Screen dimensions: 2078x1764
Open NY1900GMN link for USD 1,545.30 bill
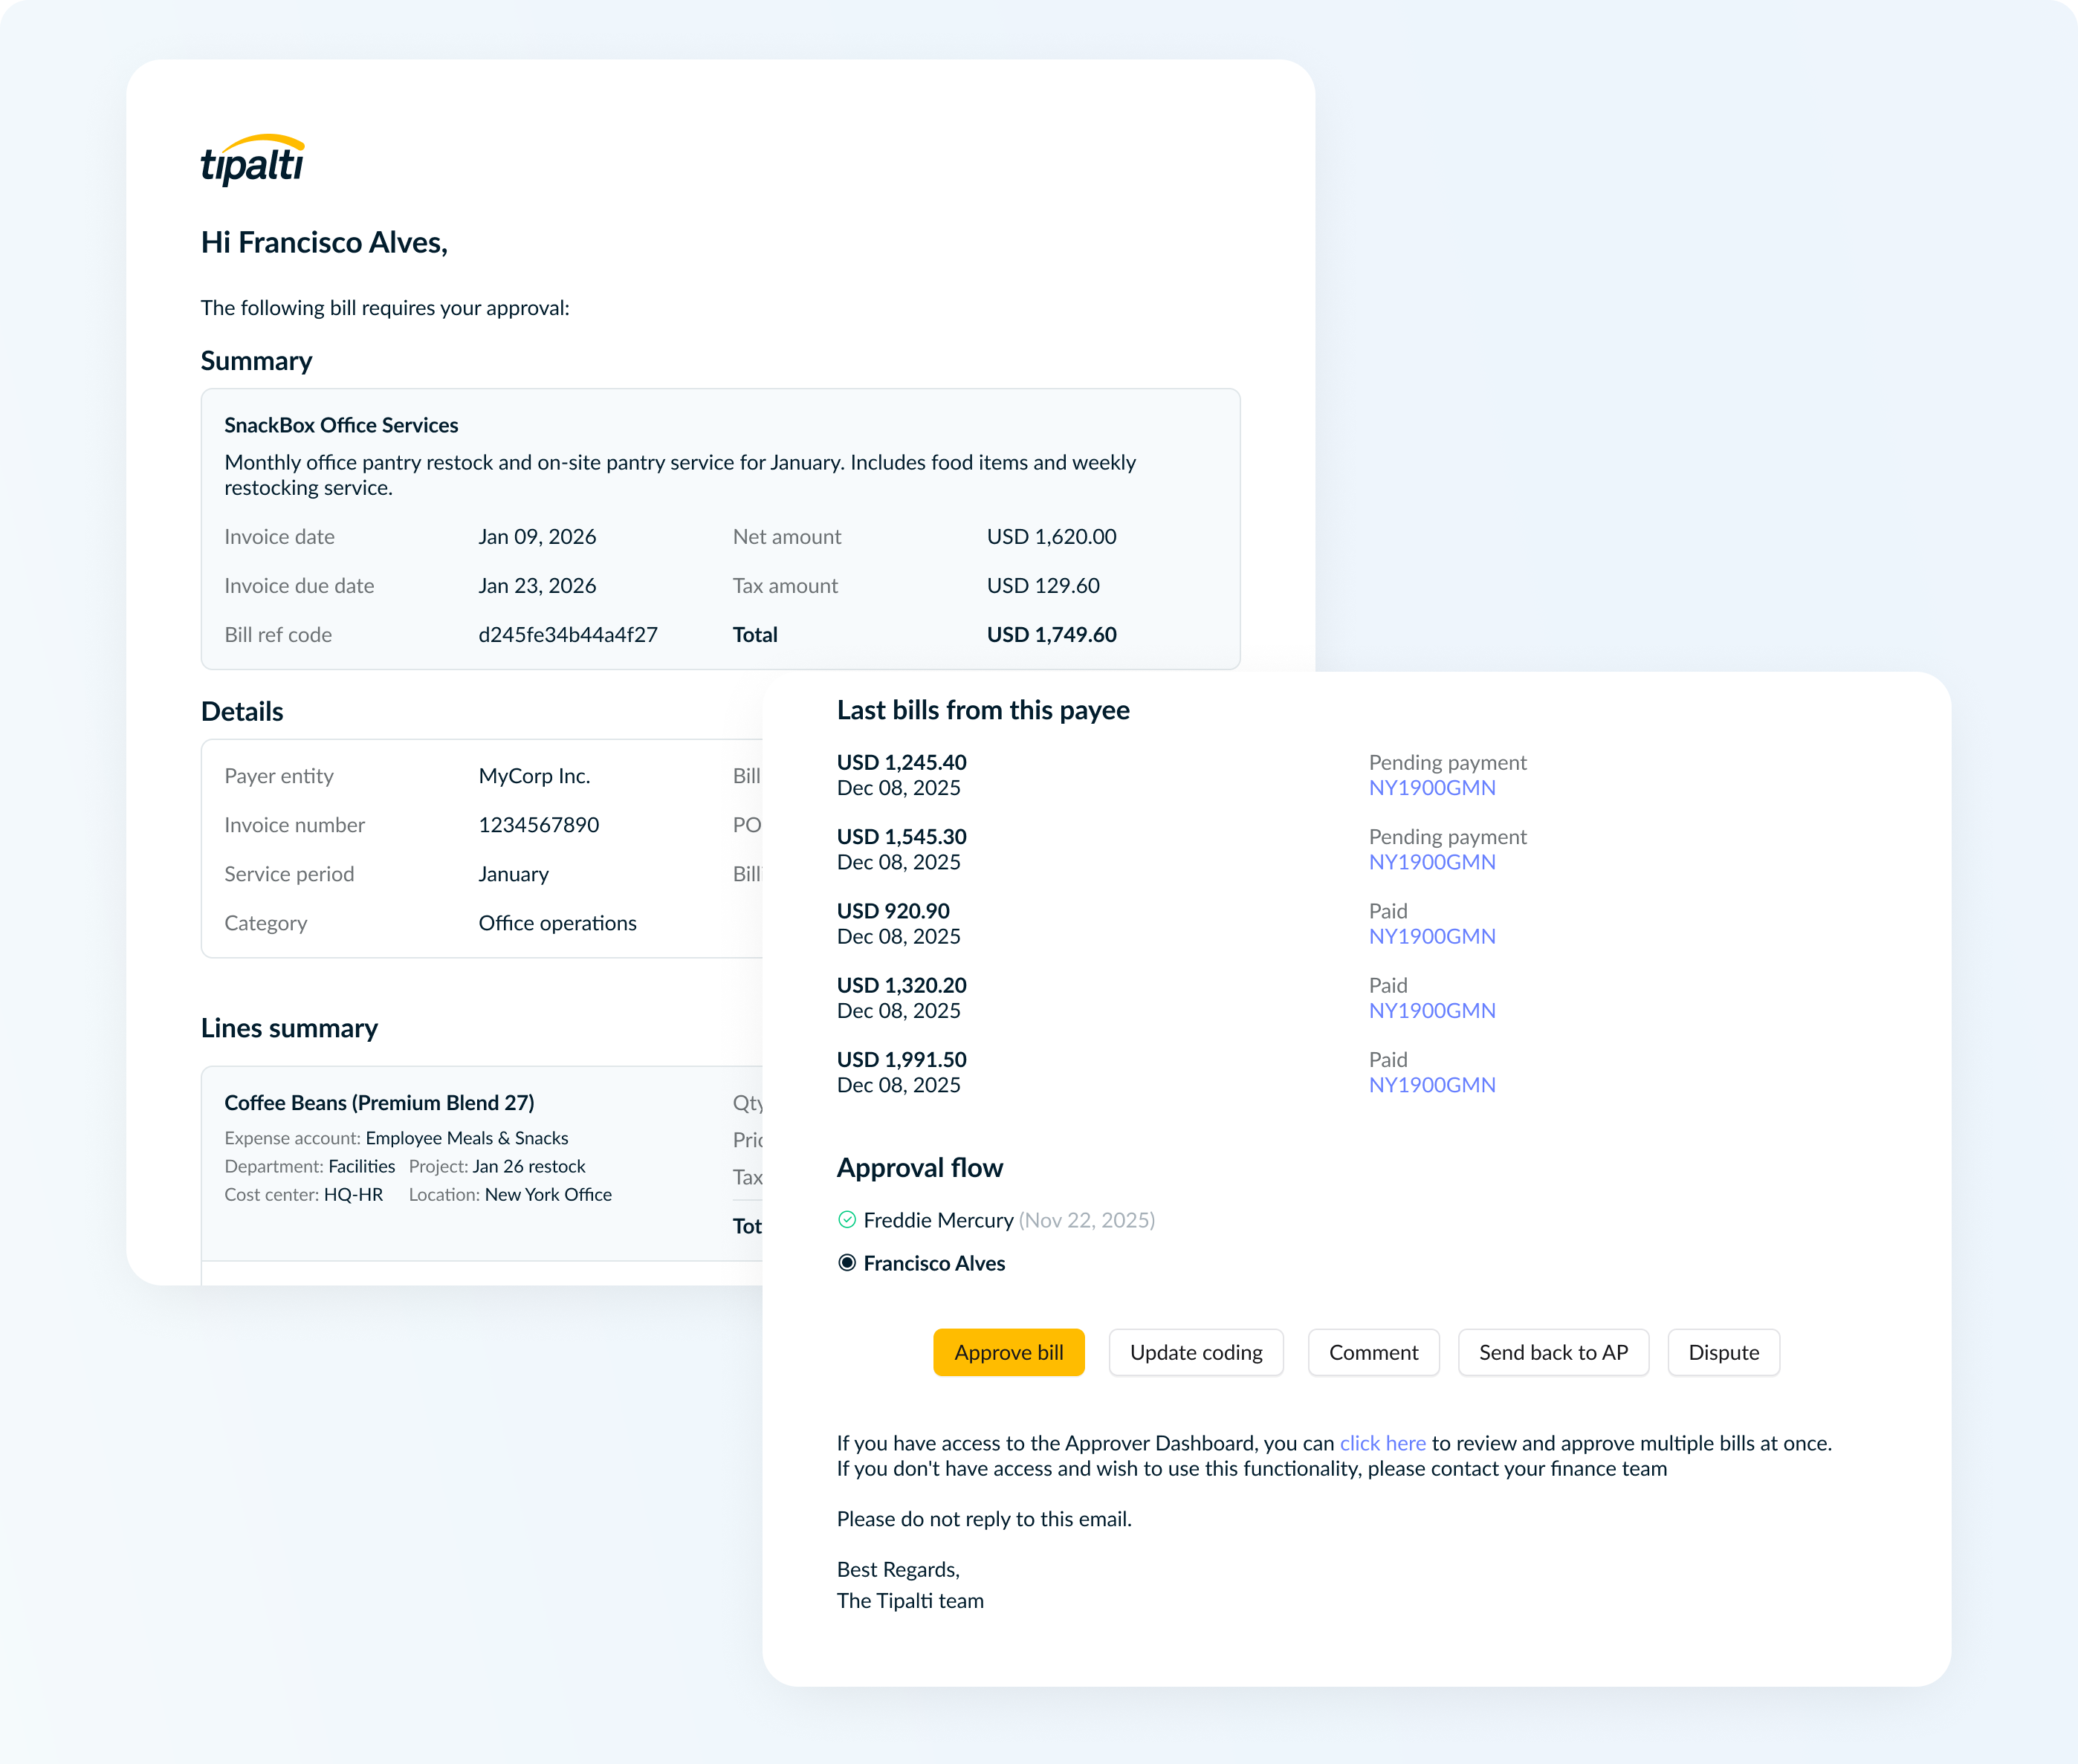(1431, 862)
